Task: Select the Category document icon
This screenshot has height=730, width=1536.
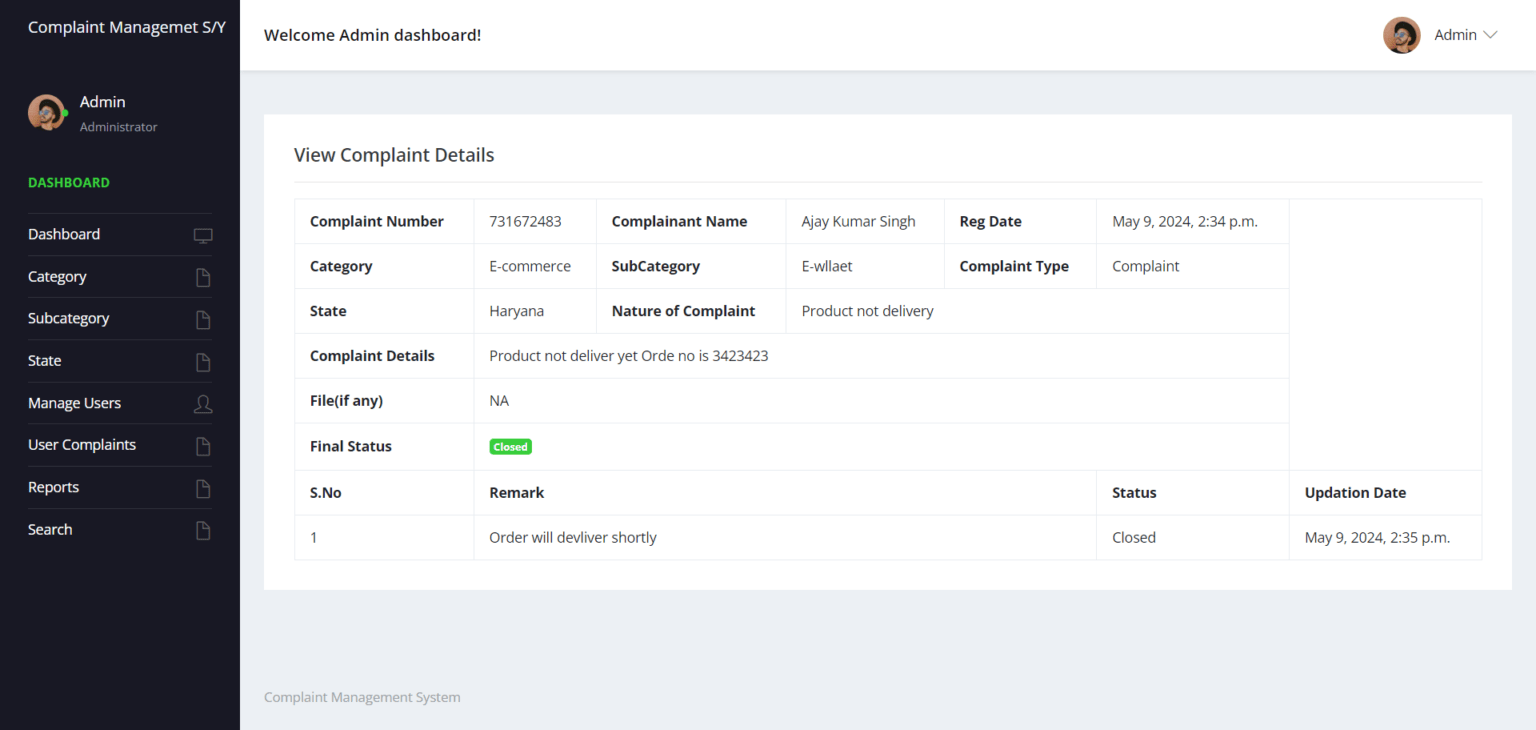Action: click(x=203, y=276)
